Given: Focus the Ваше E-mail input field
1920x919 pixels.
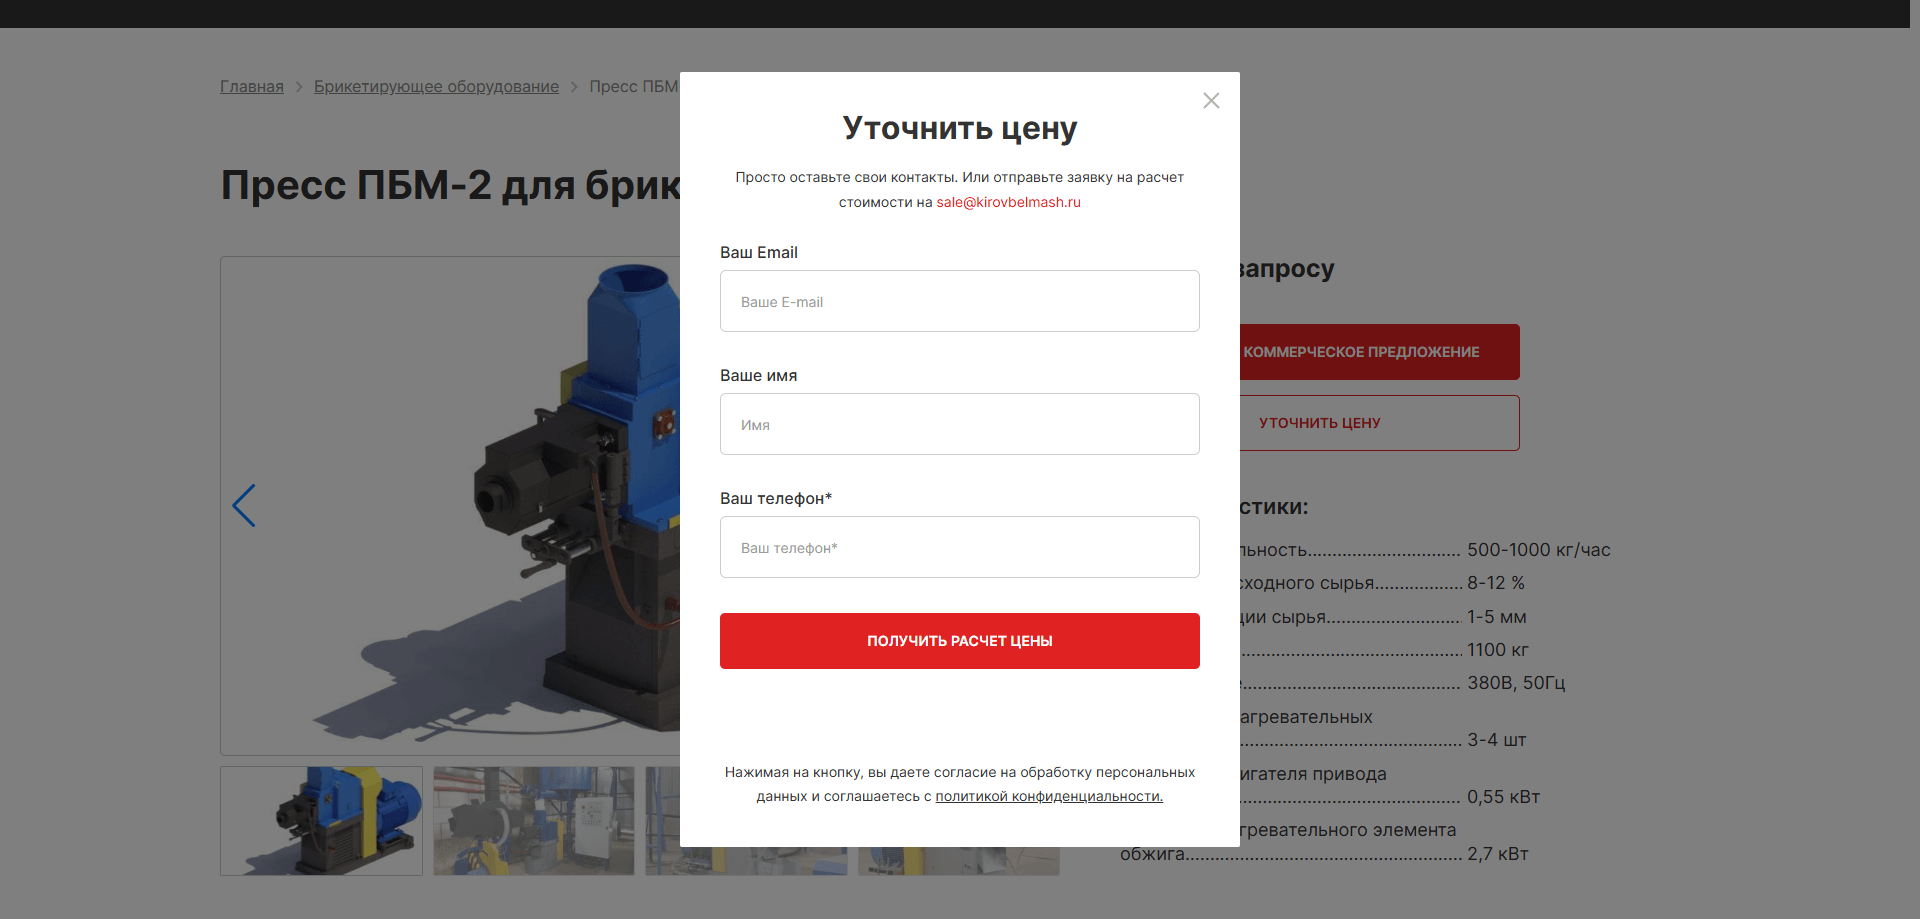Looking at the screenshot, I should coord(960,301).
